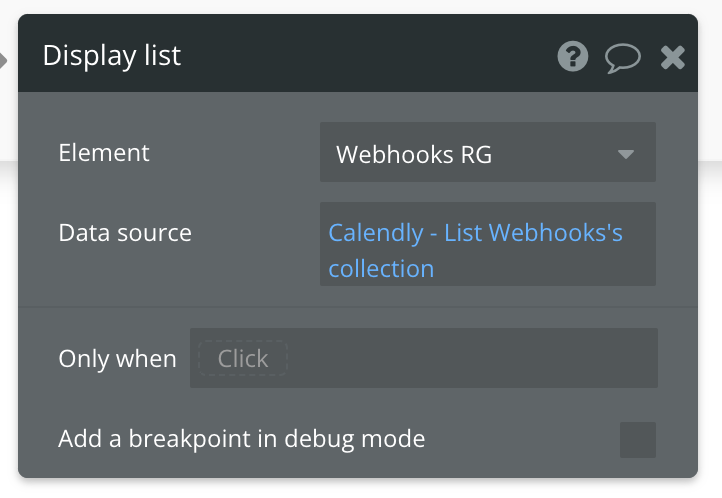722x498 pixels.
Task: Click the Webhooks RG text in Element selector
Action: pyautogui.click(x=414, y=154)
